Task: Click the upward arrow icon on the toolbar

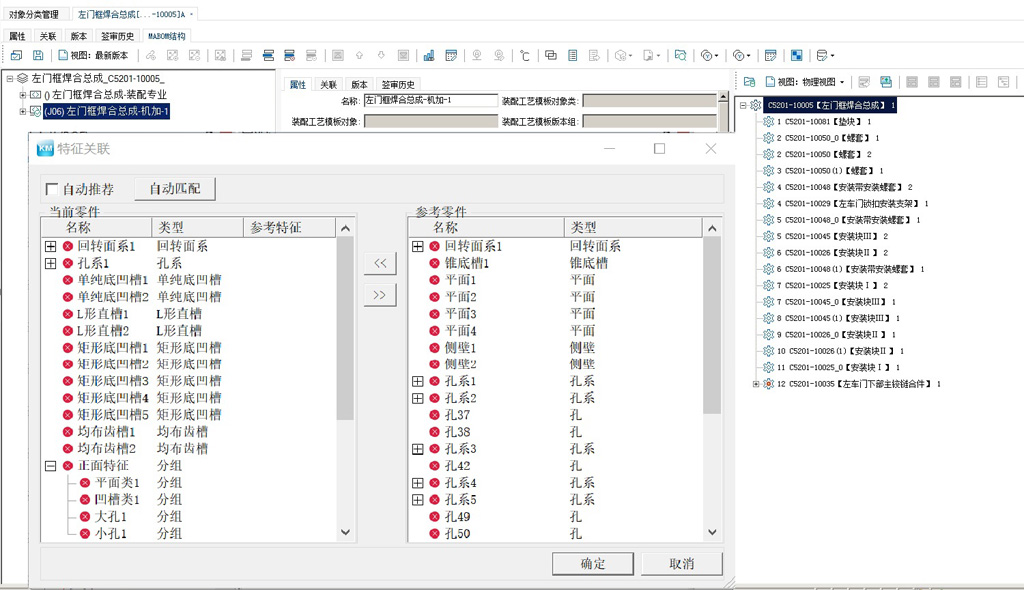Action: pos(358,55)
